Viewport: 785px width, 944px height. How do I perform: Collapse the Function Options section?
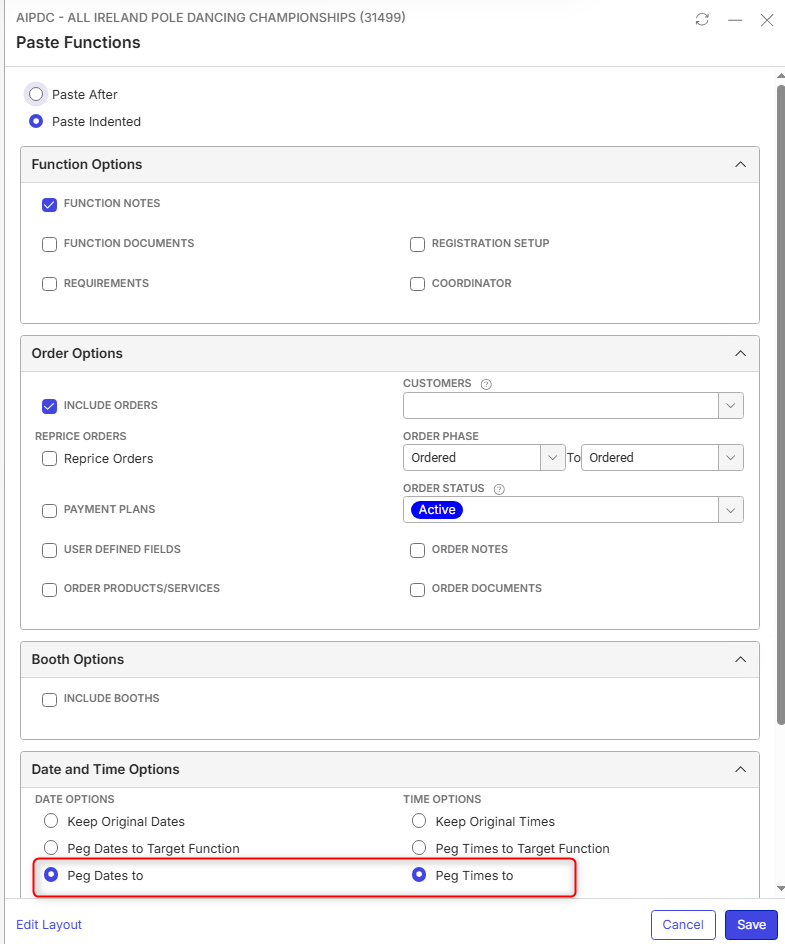pyautogui.click(x=740, y=164)
